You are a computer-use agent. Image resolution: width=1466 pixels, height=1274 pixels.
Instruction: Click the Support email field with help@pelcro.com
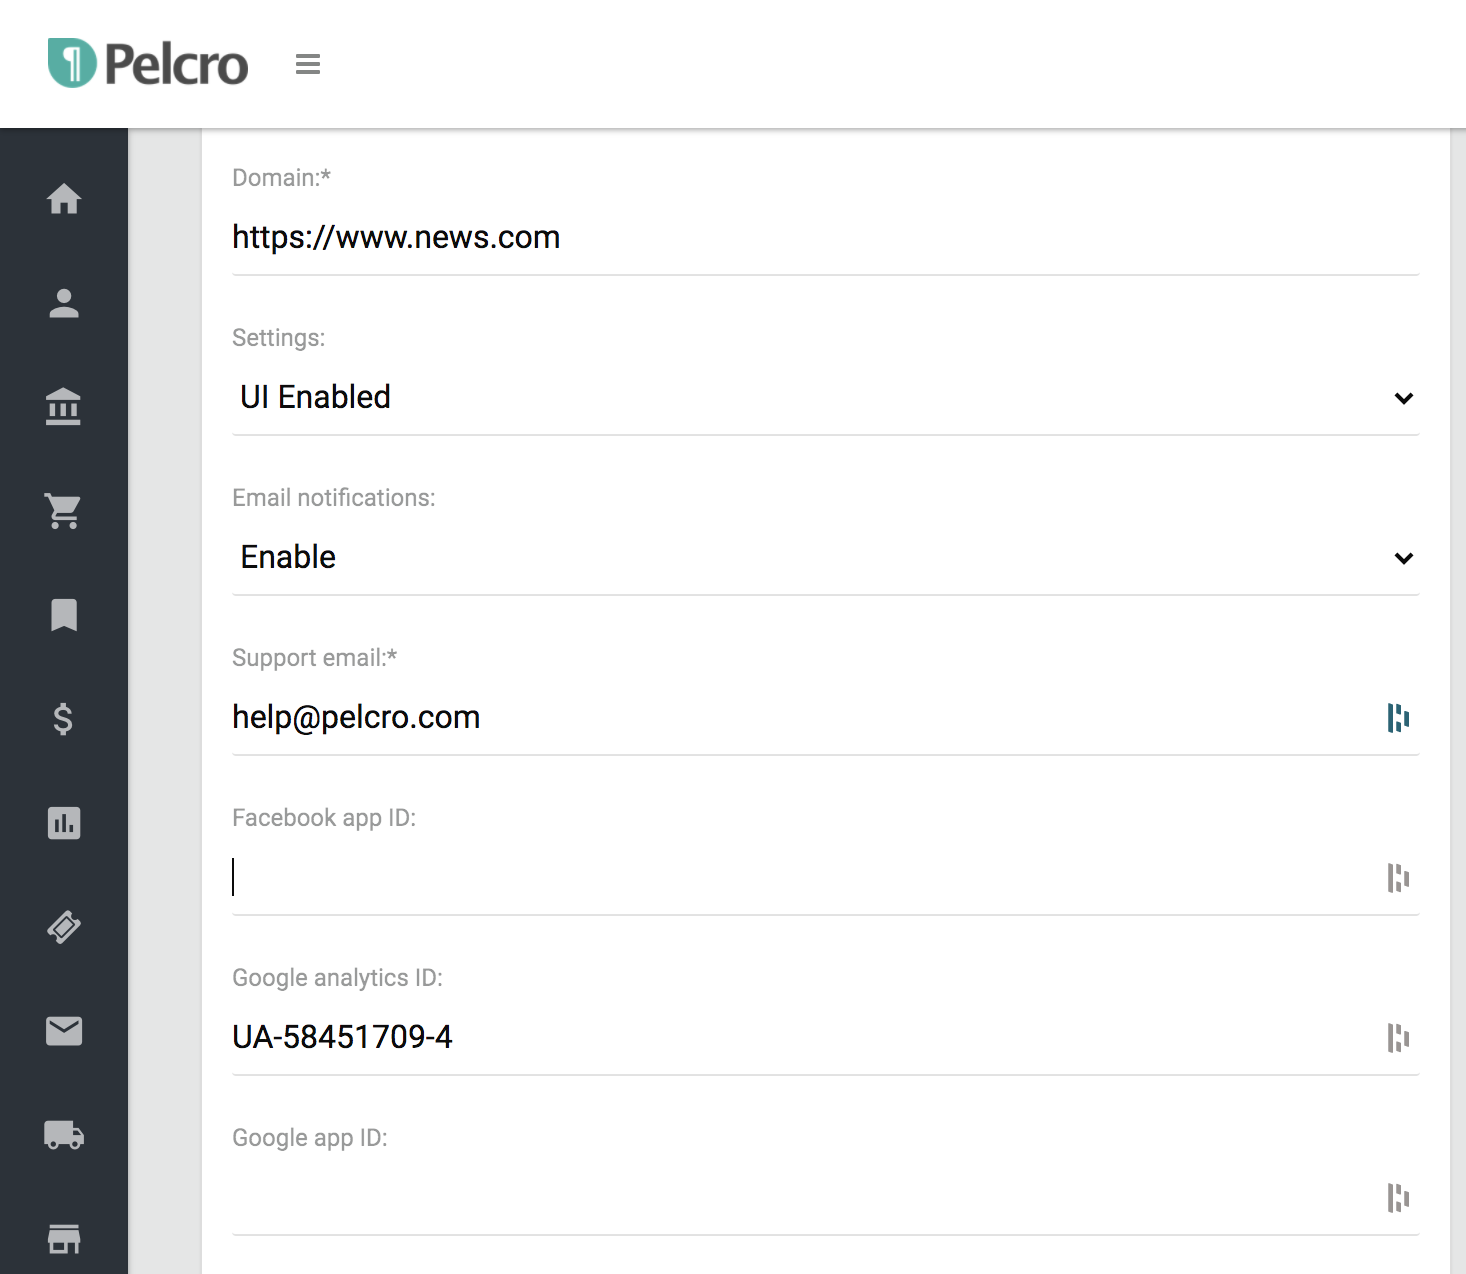pos(805,717)
